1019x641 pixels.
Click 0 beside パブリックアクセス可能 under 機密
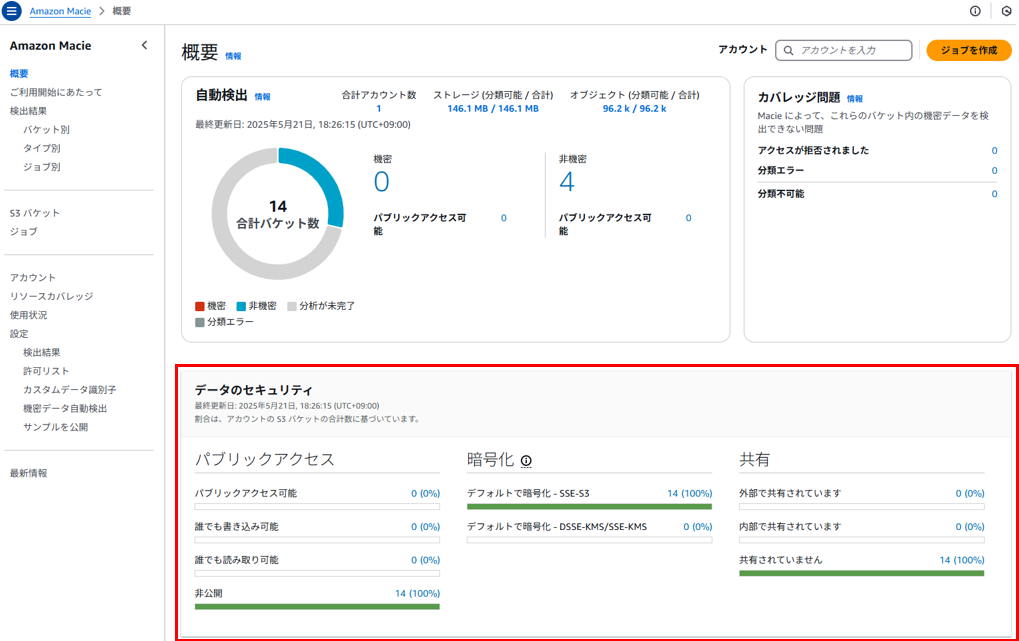504,218
